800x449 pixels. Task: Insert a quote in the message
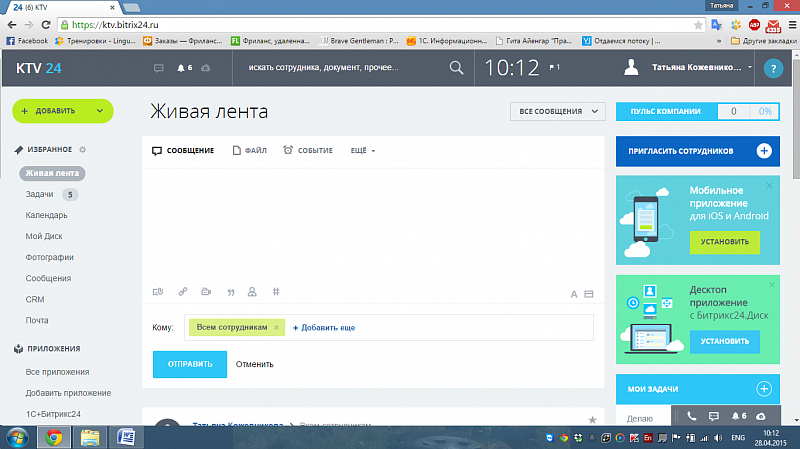231,292
